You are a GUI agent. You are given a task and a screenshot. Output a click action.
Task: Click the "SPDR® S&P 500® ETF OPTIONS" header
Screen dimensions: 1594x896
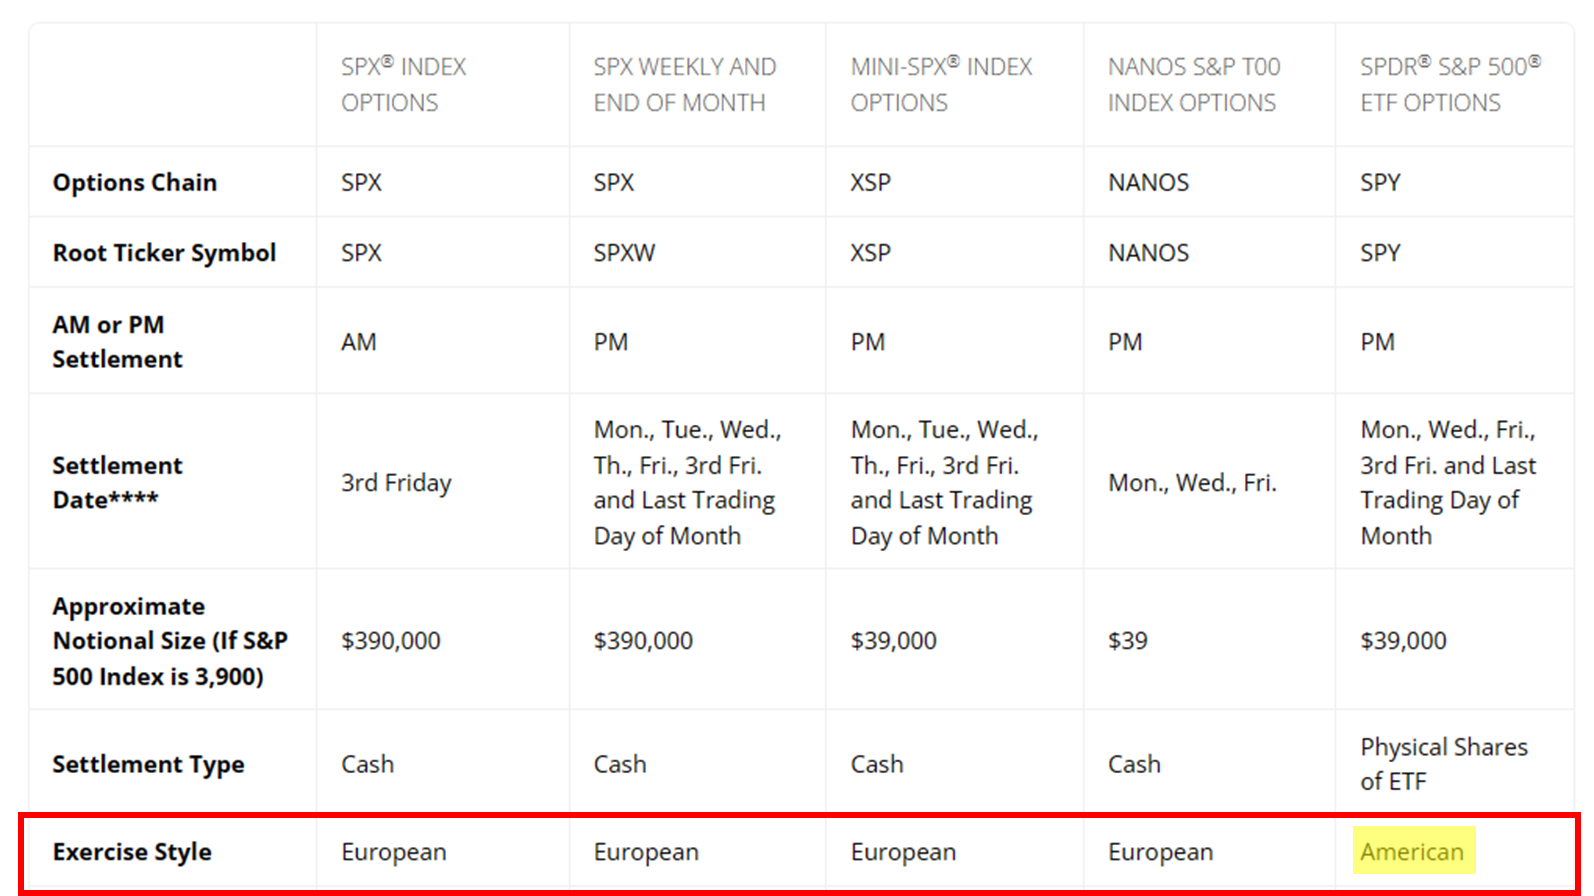tap(1451, 85)
